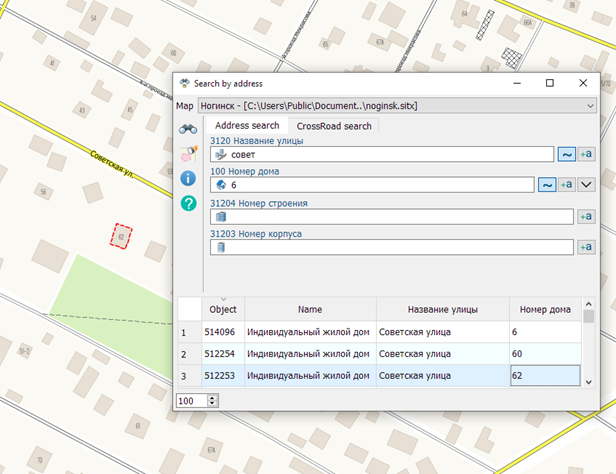The width and height of the screenshot is (616, 474).
Task: Select the Address search tab
Action: pyautogui.click(x=247, y=126)
